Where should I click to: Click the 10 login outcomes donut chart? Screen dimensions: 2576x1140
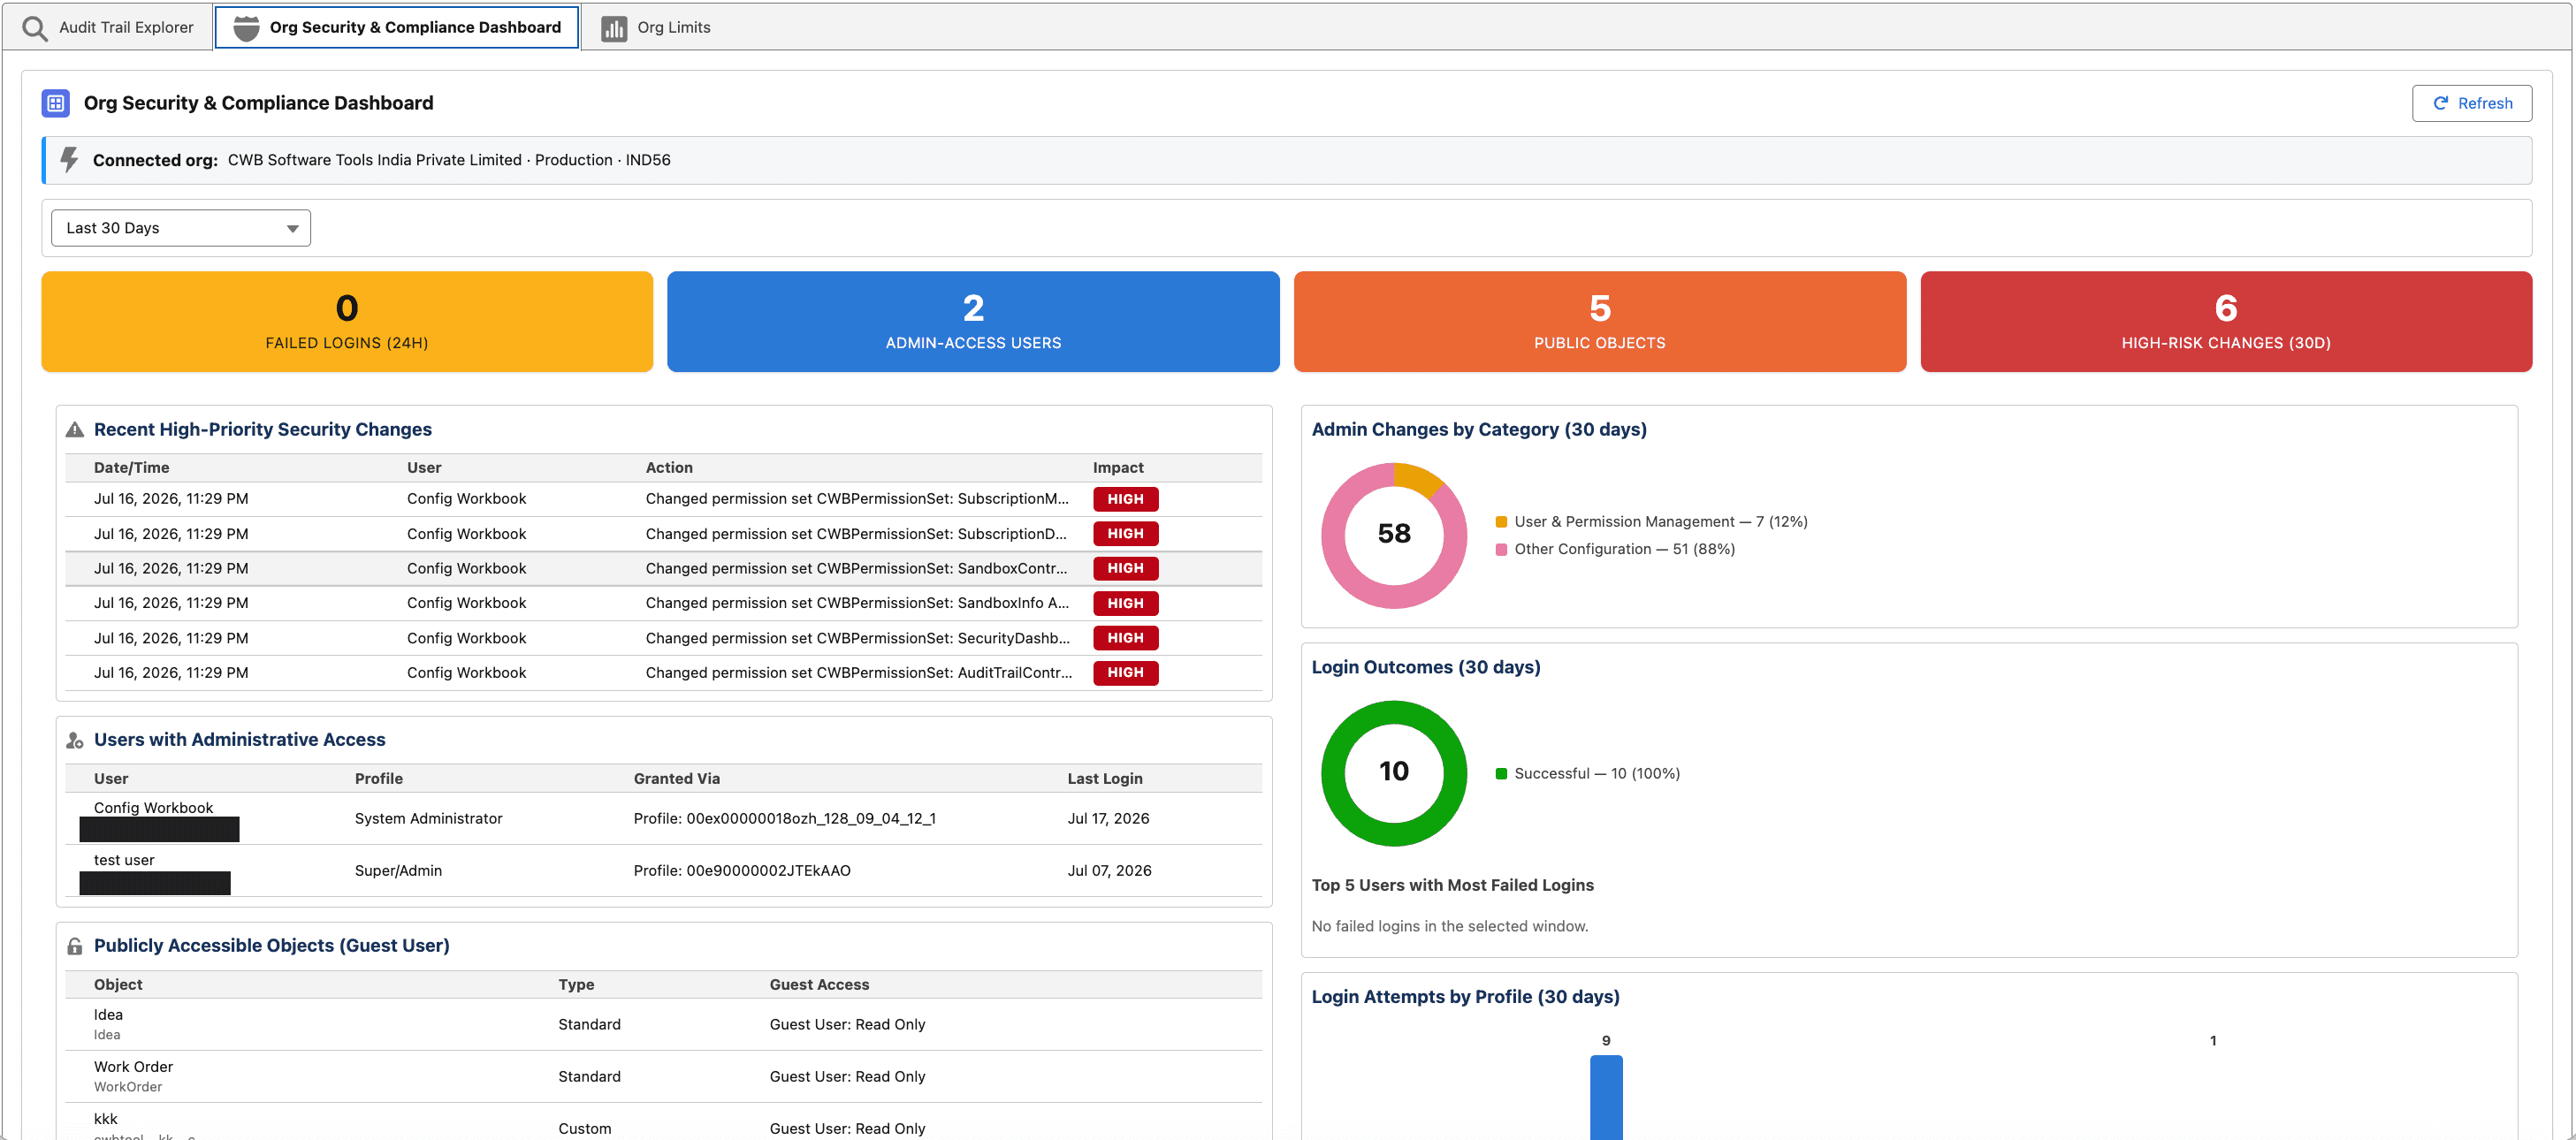coord(1394,773)
